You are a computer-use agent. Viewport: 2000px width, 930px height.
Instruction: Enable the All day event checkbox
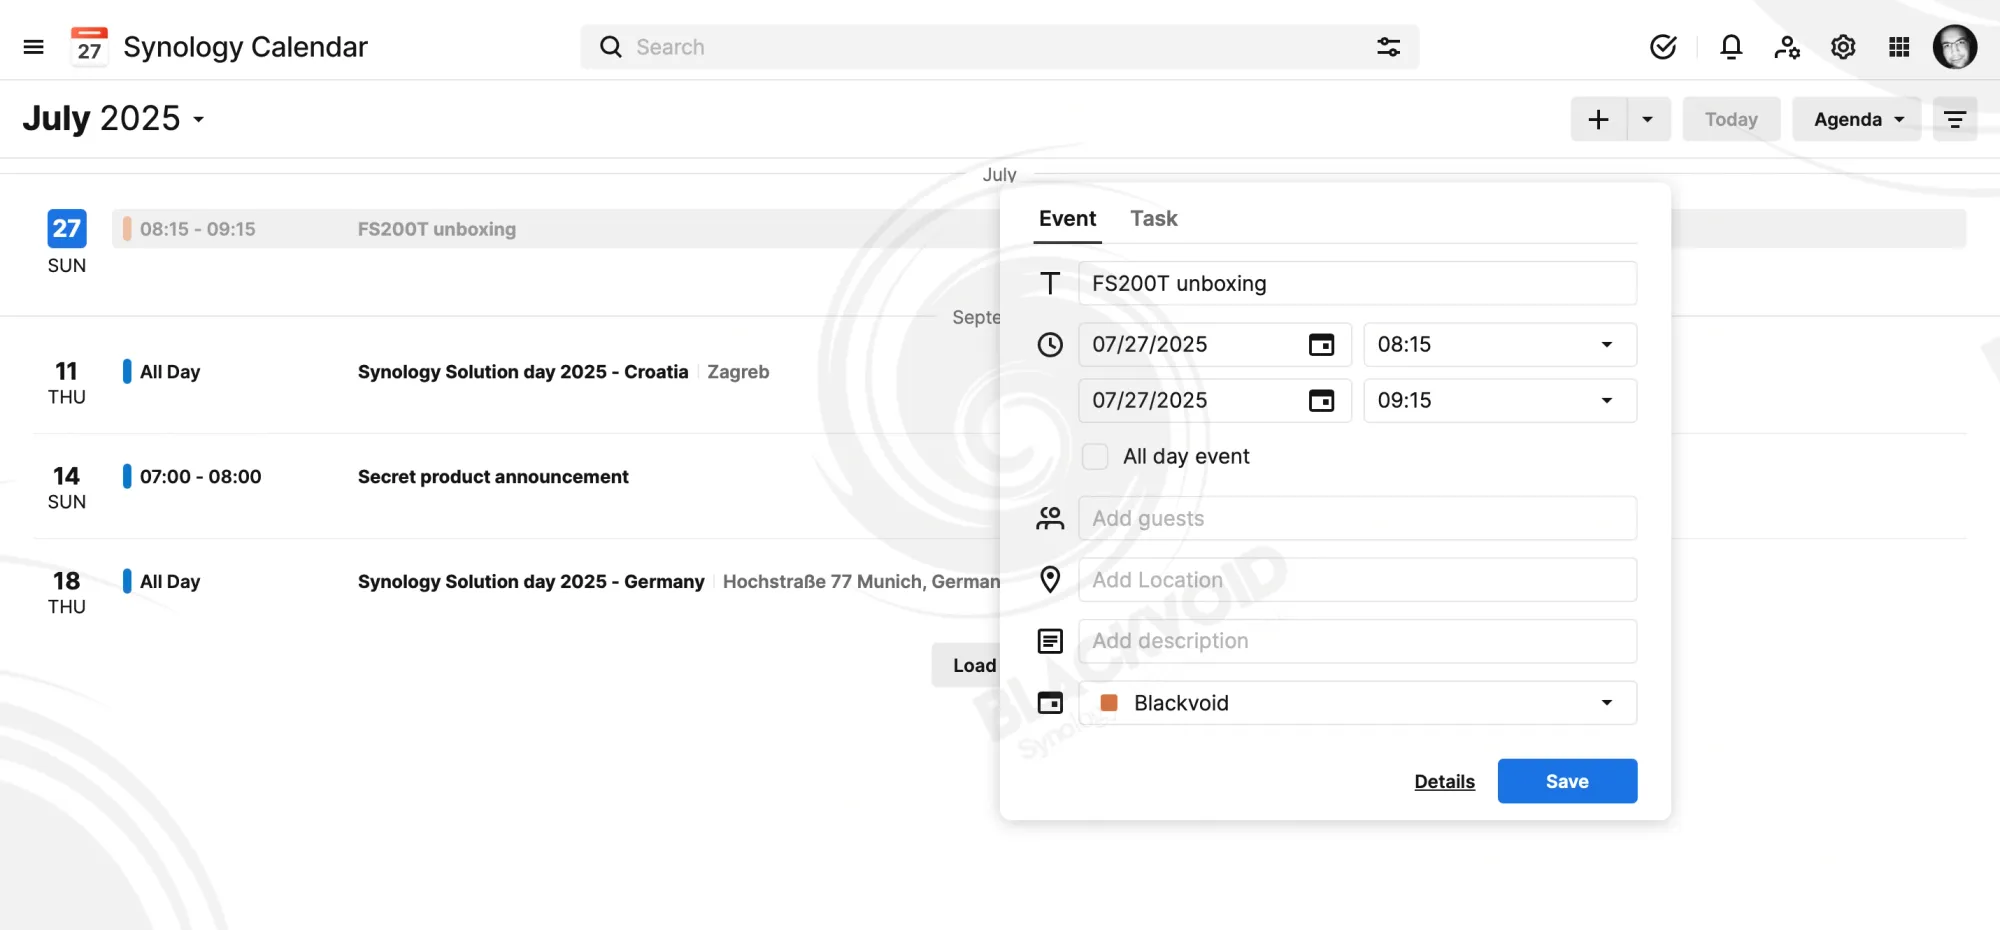coord(1096,457)
